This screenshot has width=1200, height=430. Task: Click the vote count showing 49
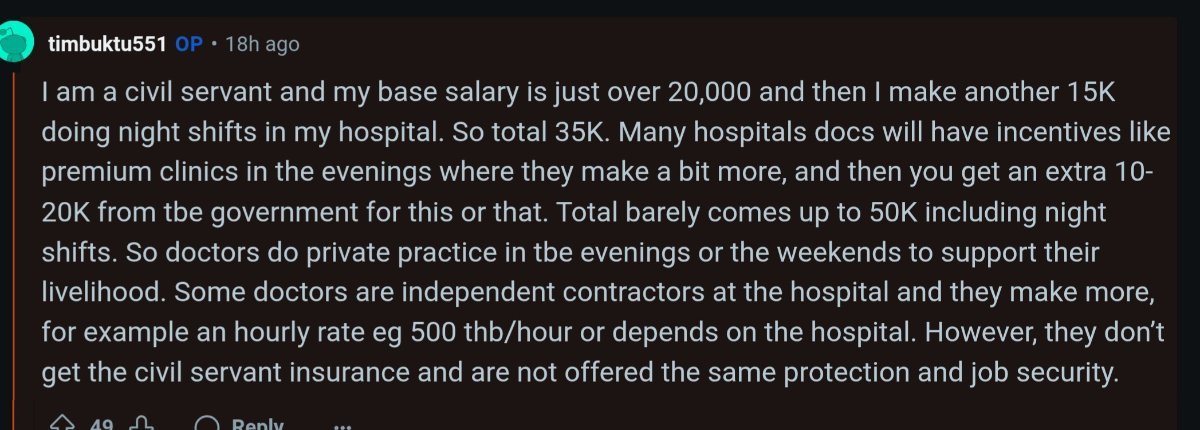(101, 423)
